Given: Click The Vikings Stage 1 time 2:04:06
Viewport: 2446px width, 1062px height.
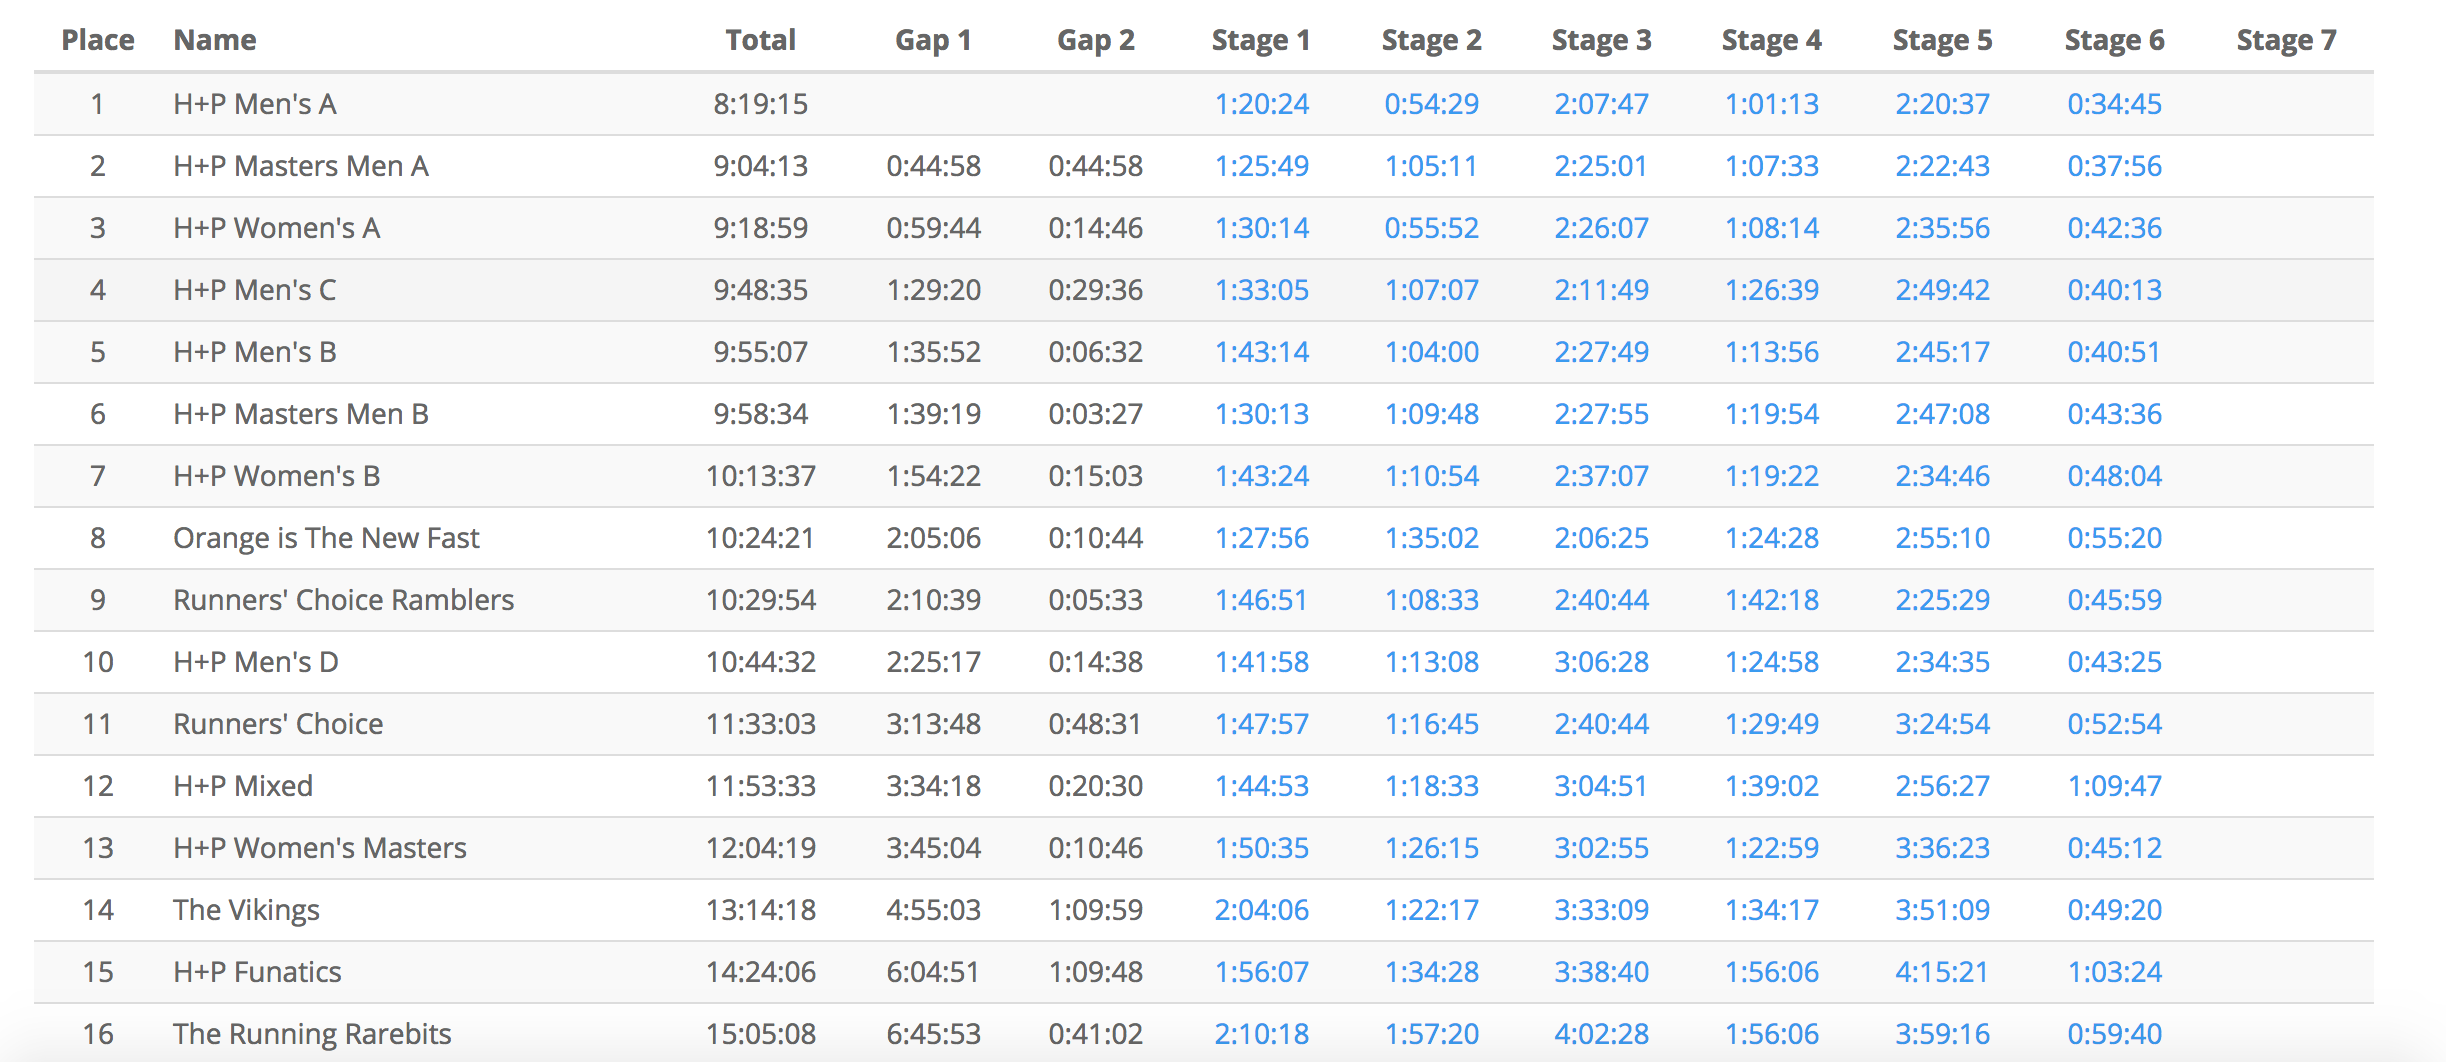Looking at the screenshot, I should (1261, 910).
